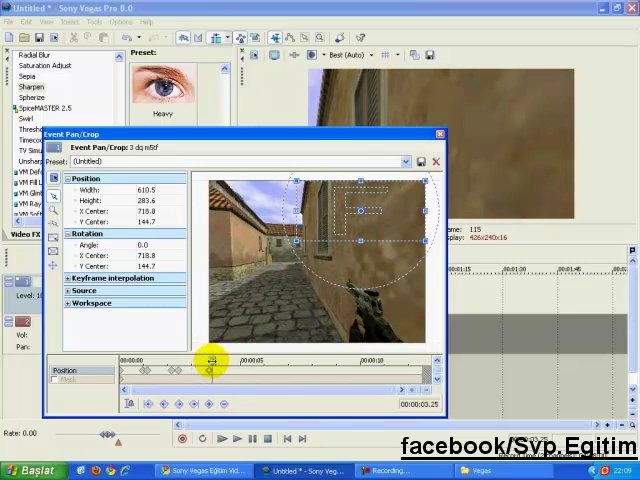
Task: Click the What's This help icon
Action: pos(360,38)
